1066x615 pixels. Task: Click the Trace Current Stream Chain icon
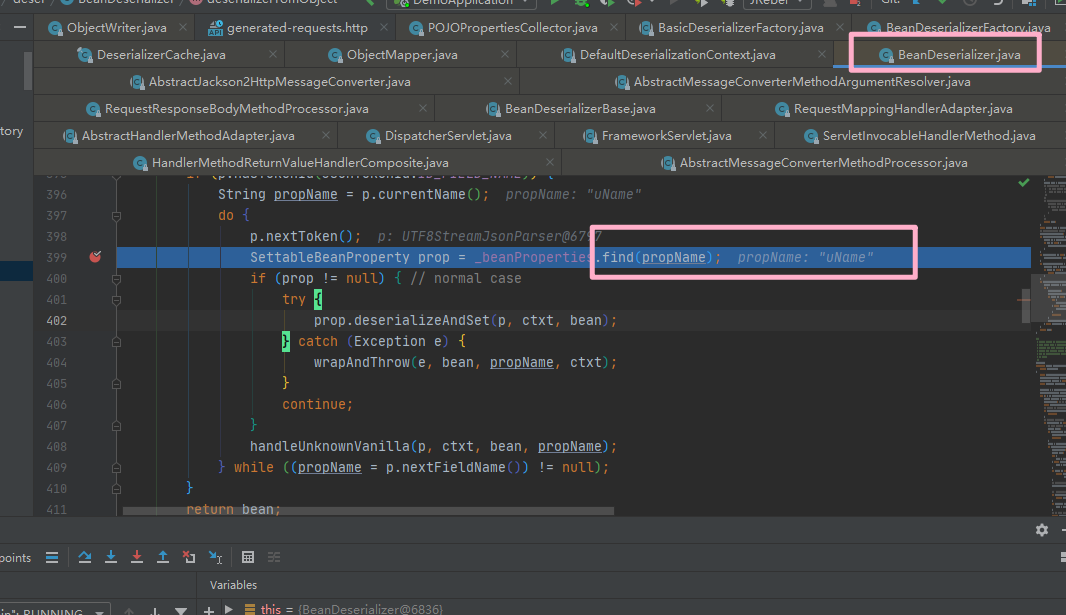coord(274,558)
